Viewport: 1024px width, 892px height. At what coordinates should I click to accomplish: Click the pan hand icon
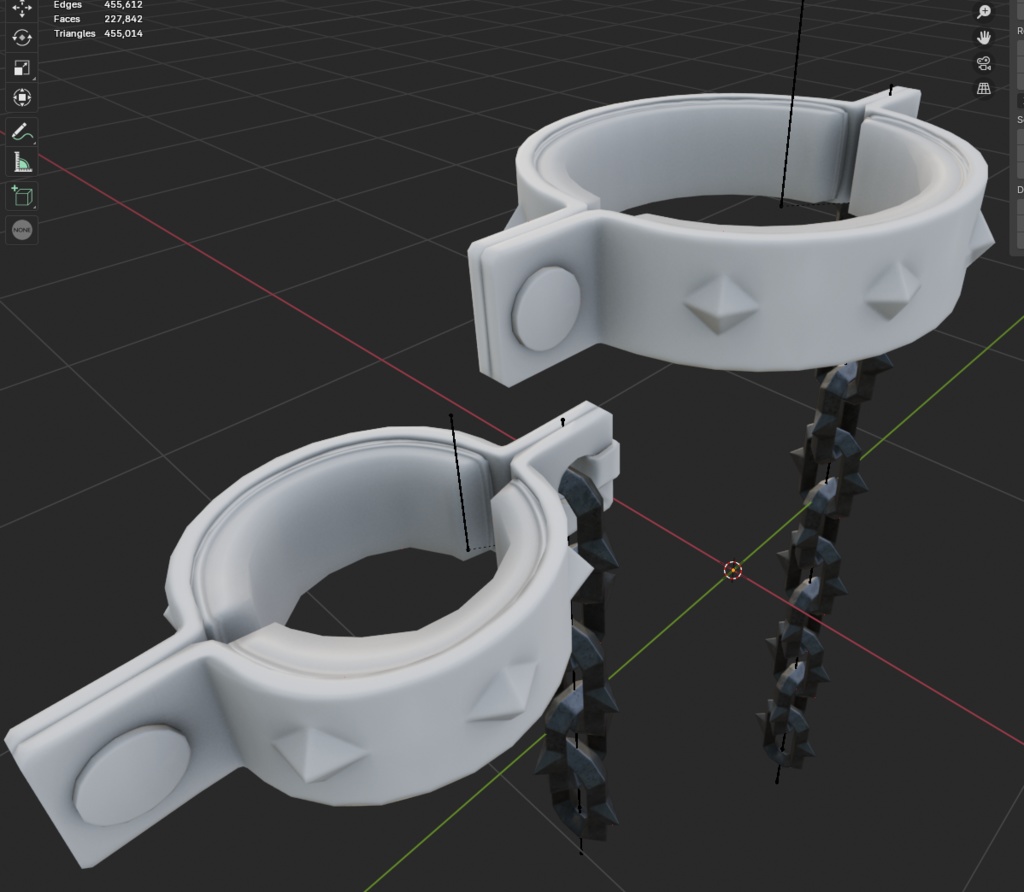pos(984,38)
